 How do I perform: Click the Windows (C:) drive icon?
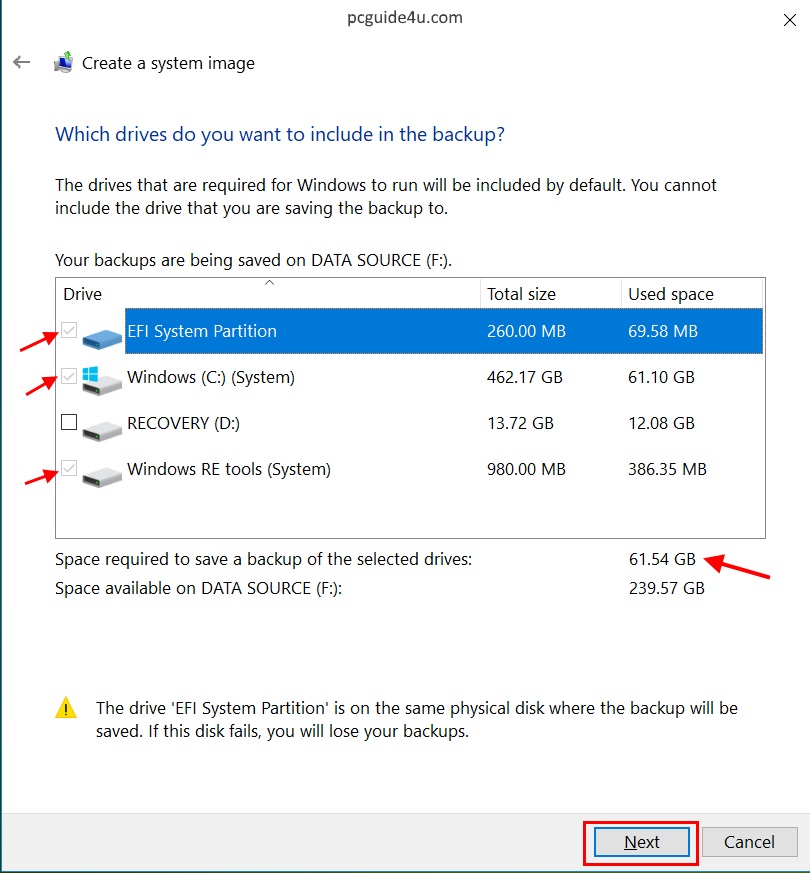102,381
